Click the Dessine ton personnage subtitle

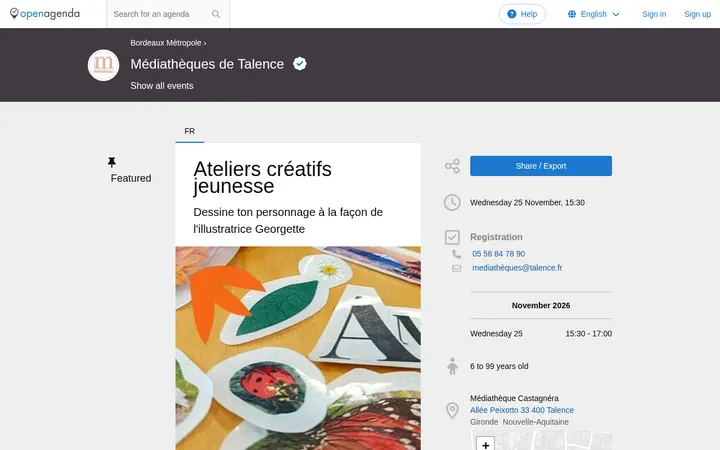click(288, 220)
